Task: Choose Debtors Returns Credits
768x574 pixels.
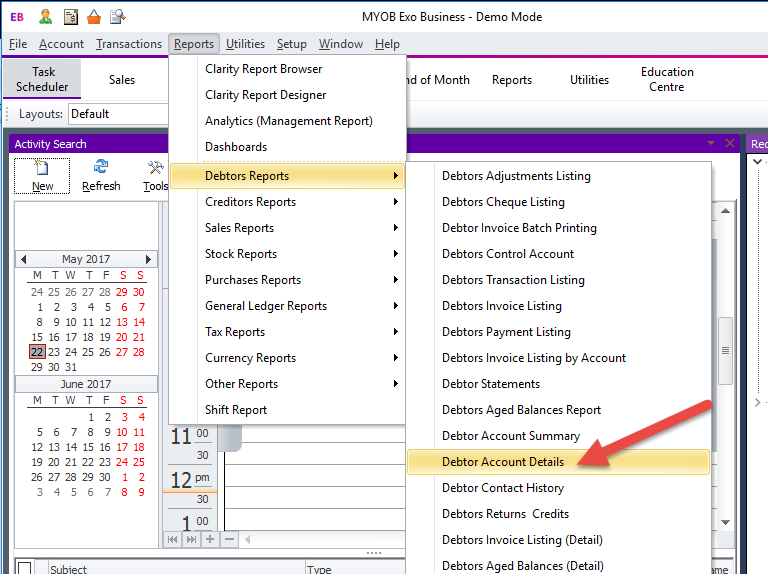Action: coord(558,514)
